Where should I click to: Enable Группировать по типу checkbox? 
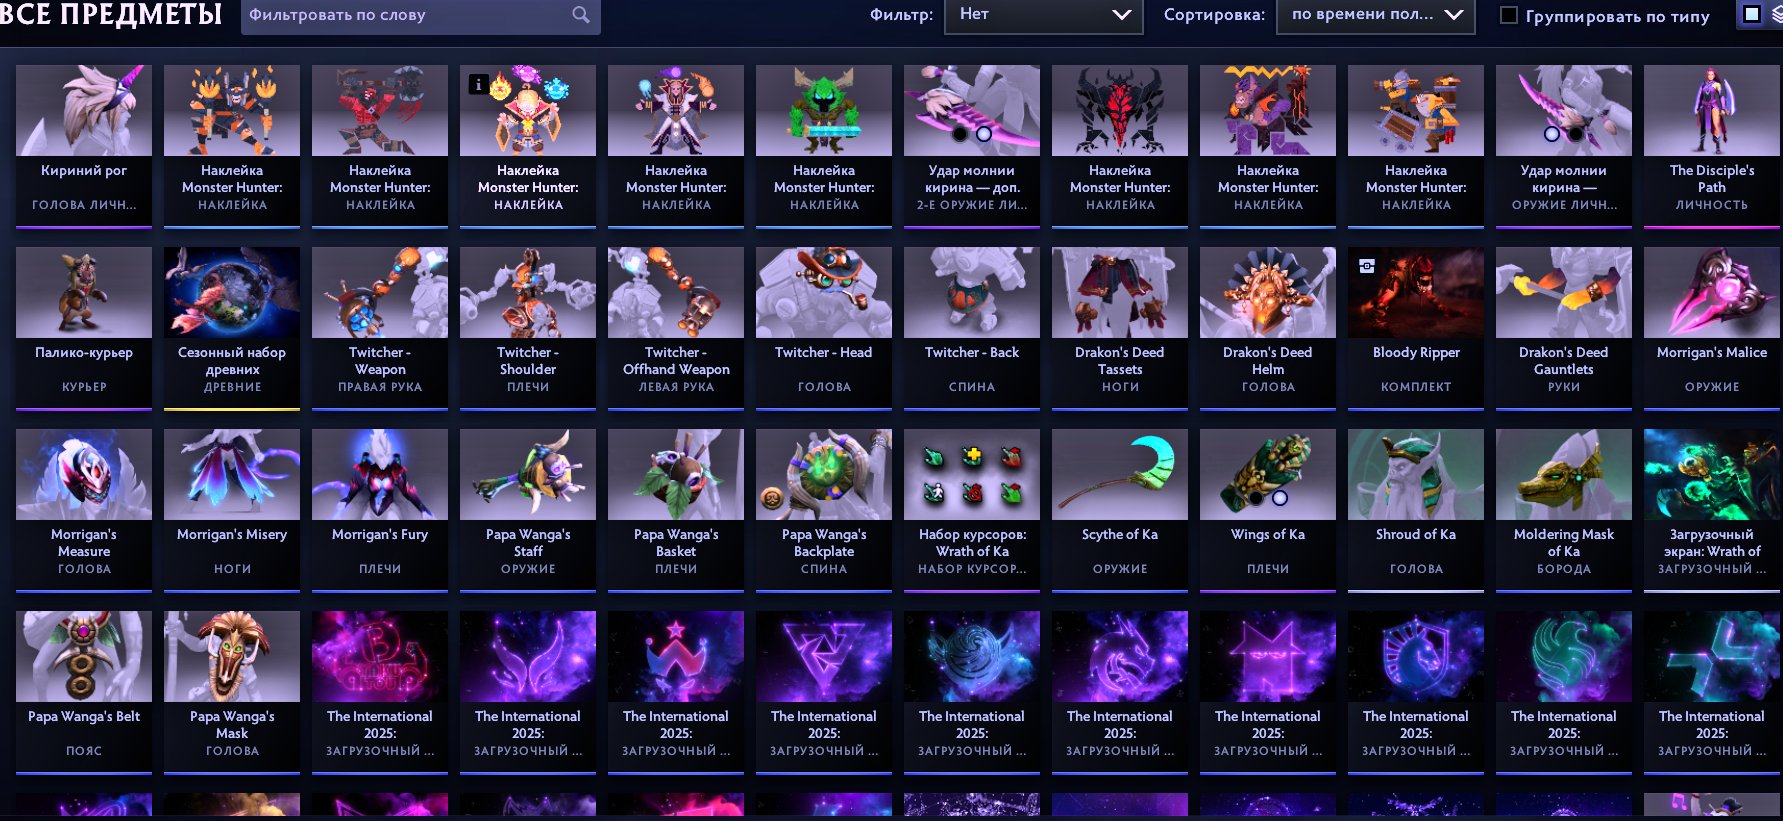pyautogui.click(x=1509, y=15)
